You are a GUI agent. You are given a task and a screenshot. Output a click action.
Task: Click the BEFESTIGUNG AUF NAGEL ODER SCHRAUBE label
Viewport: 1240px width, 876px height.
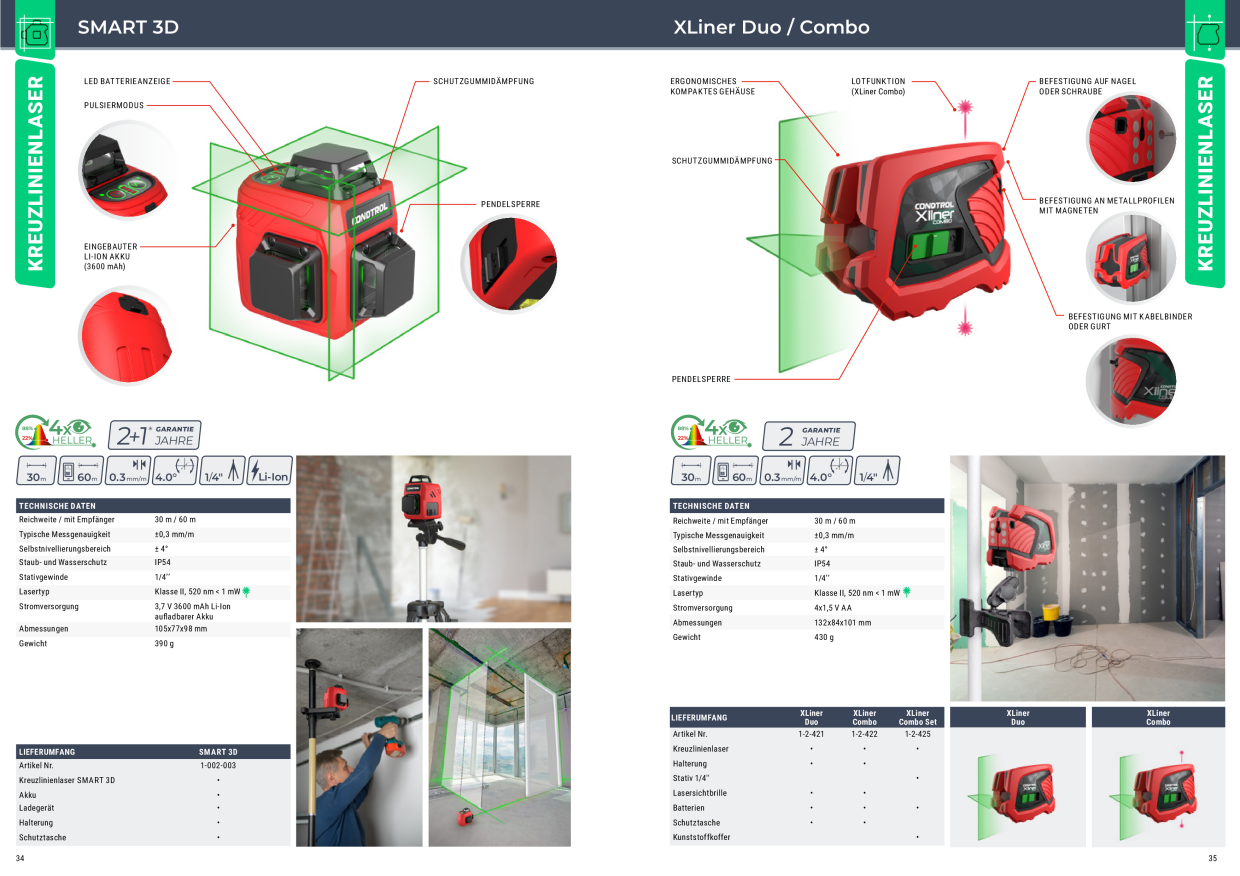(1087, 86)
